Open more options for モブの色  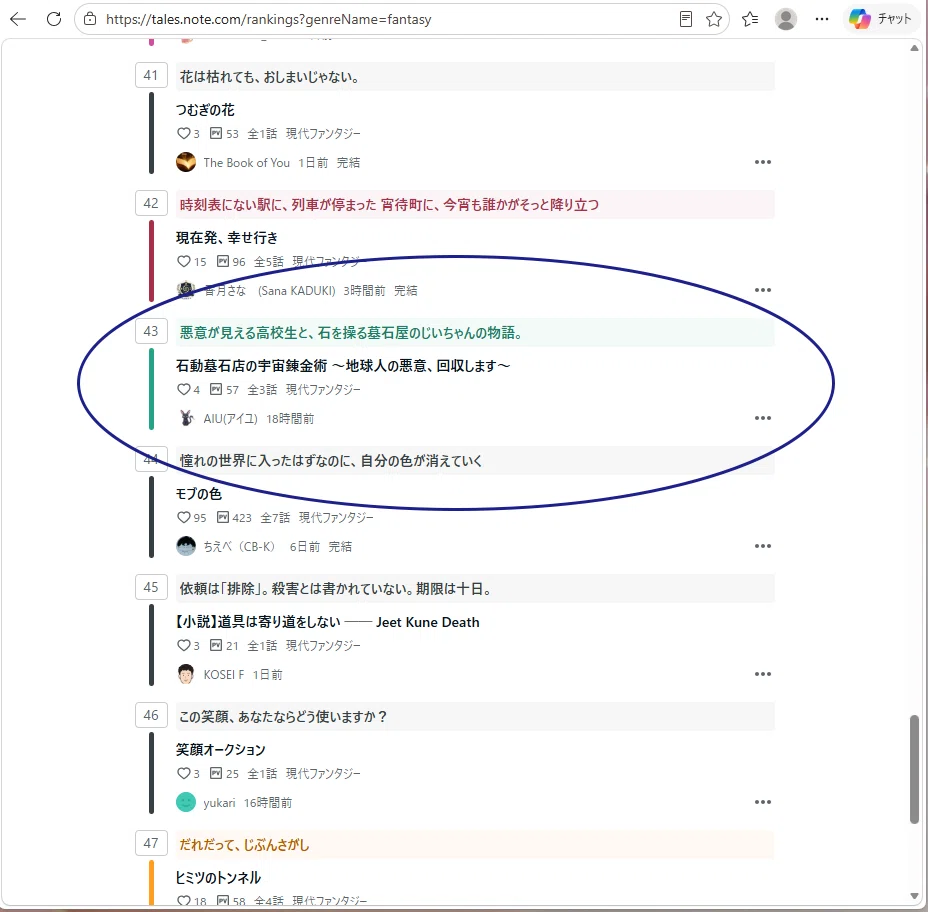tap(763, 546)
